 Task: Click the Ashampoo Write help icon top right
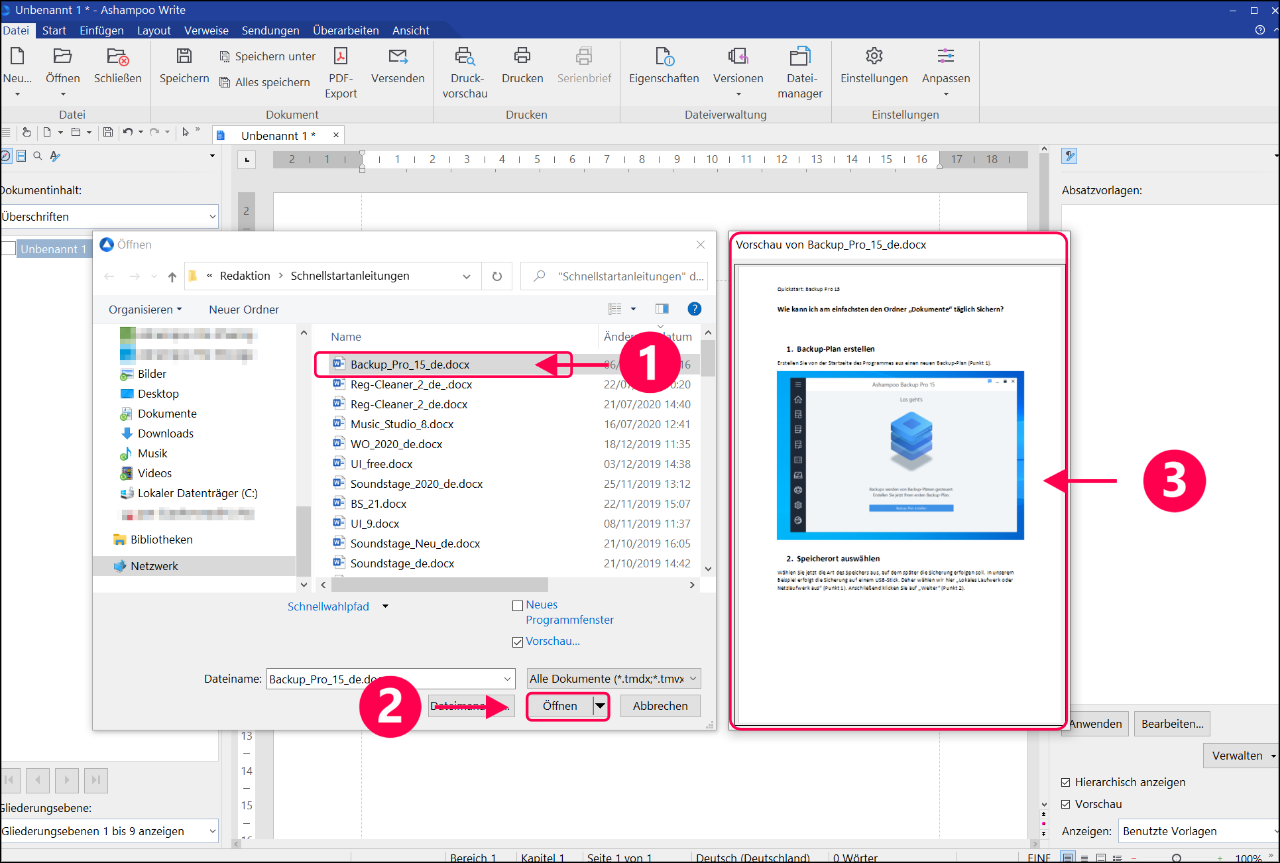(1260, 31)
